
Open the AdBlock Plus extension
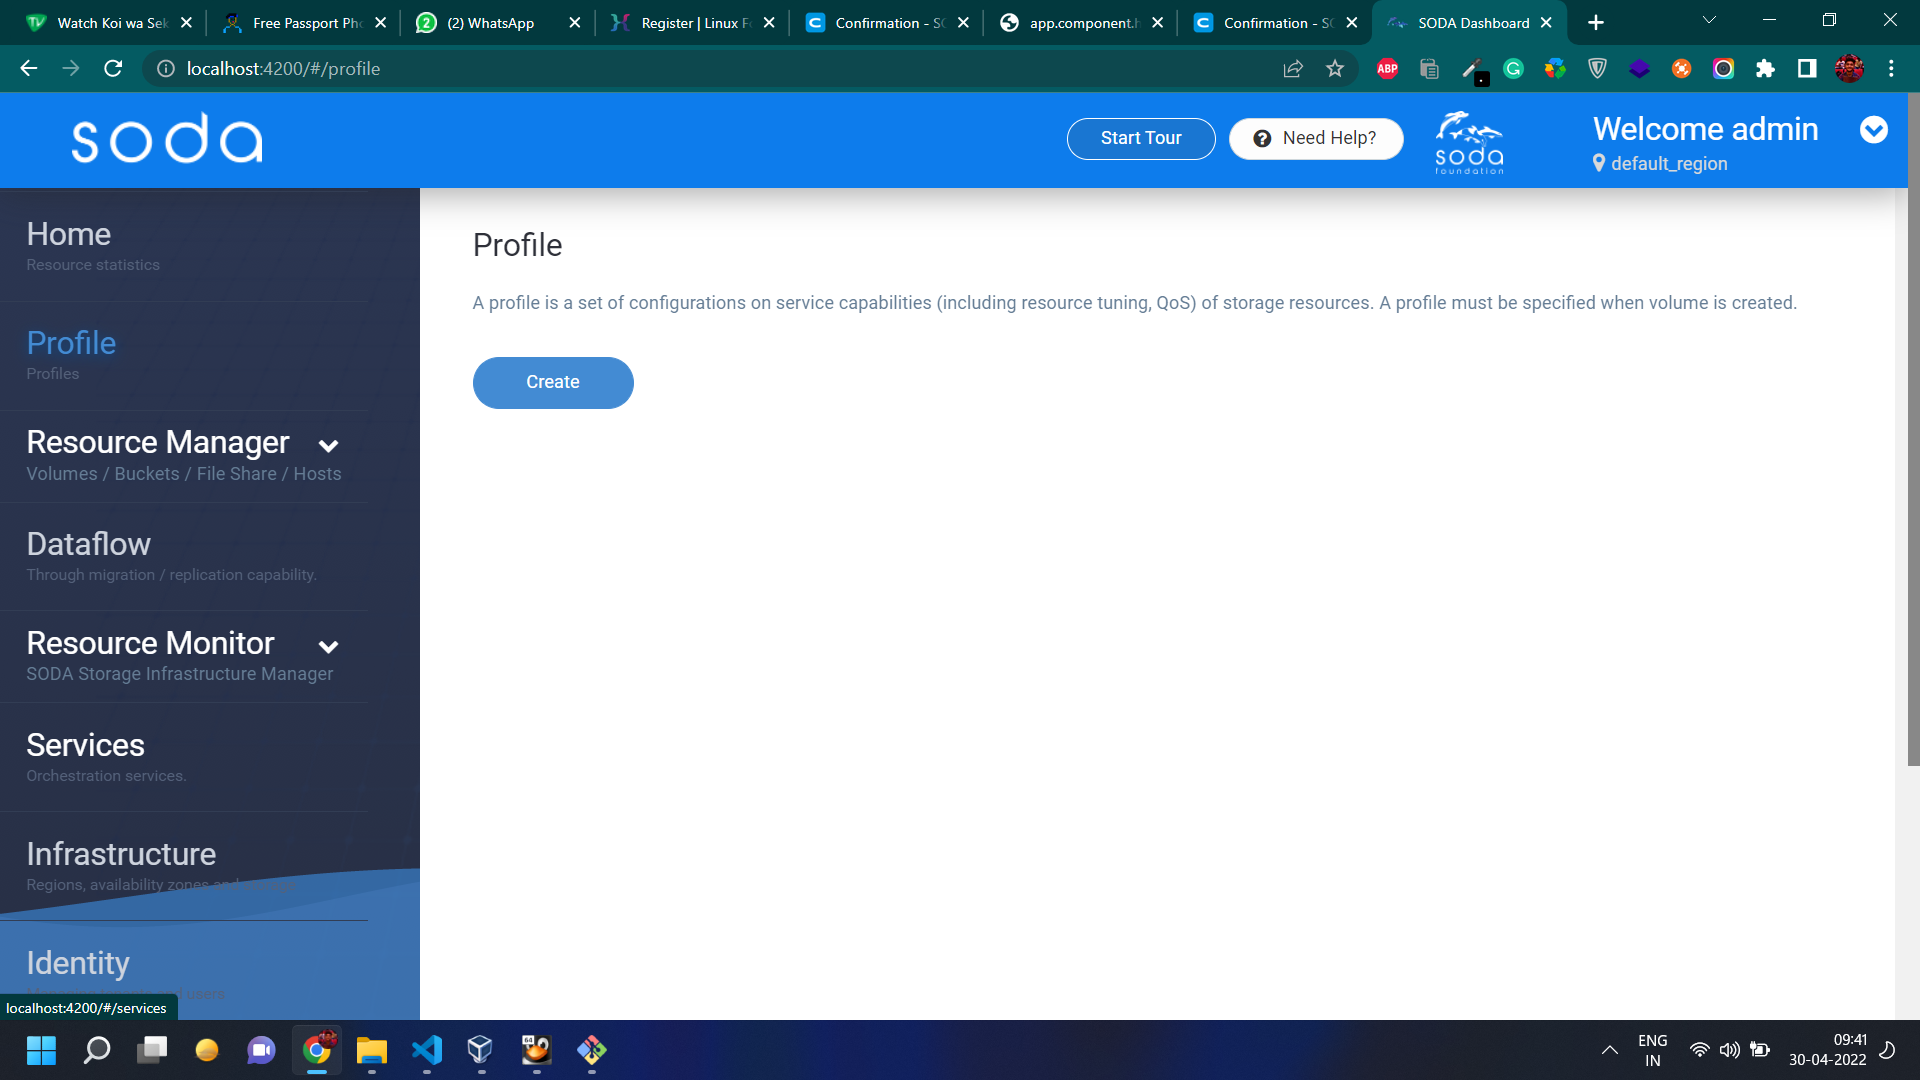click(1387, 68)
